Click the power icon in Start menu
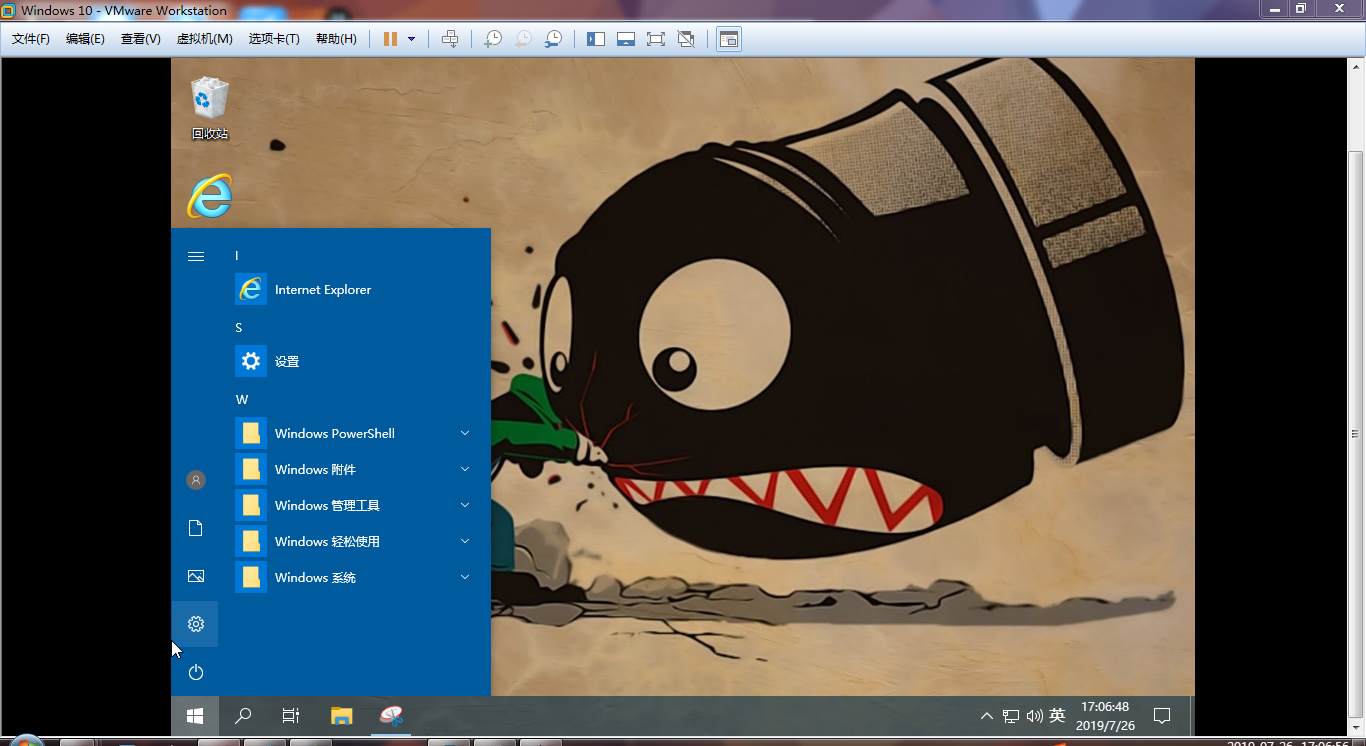The width and height of the screenshot is (1366, 746). pyautogui.click(x=196, y=672)
